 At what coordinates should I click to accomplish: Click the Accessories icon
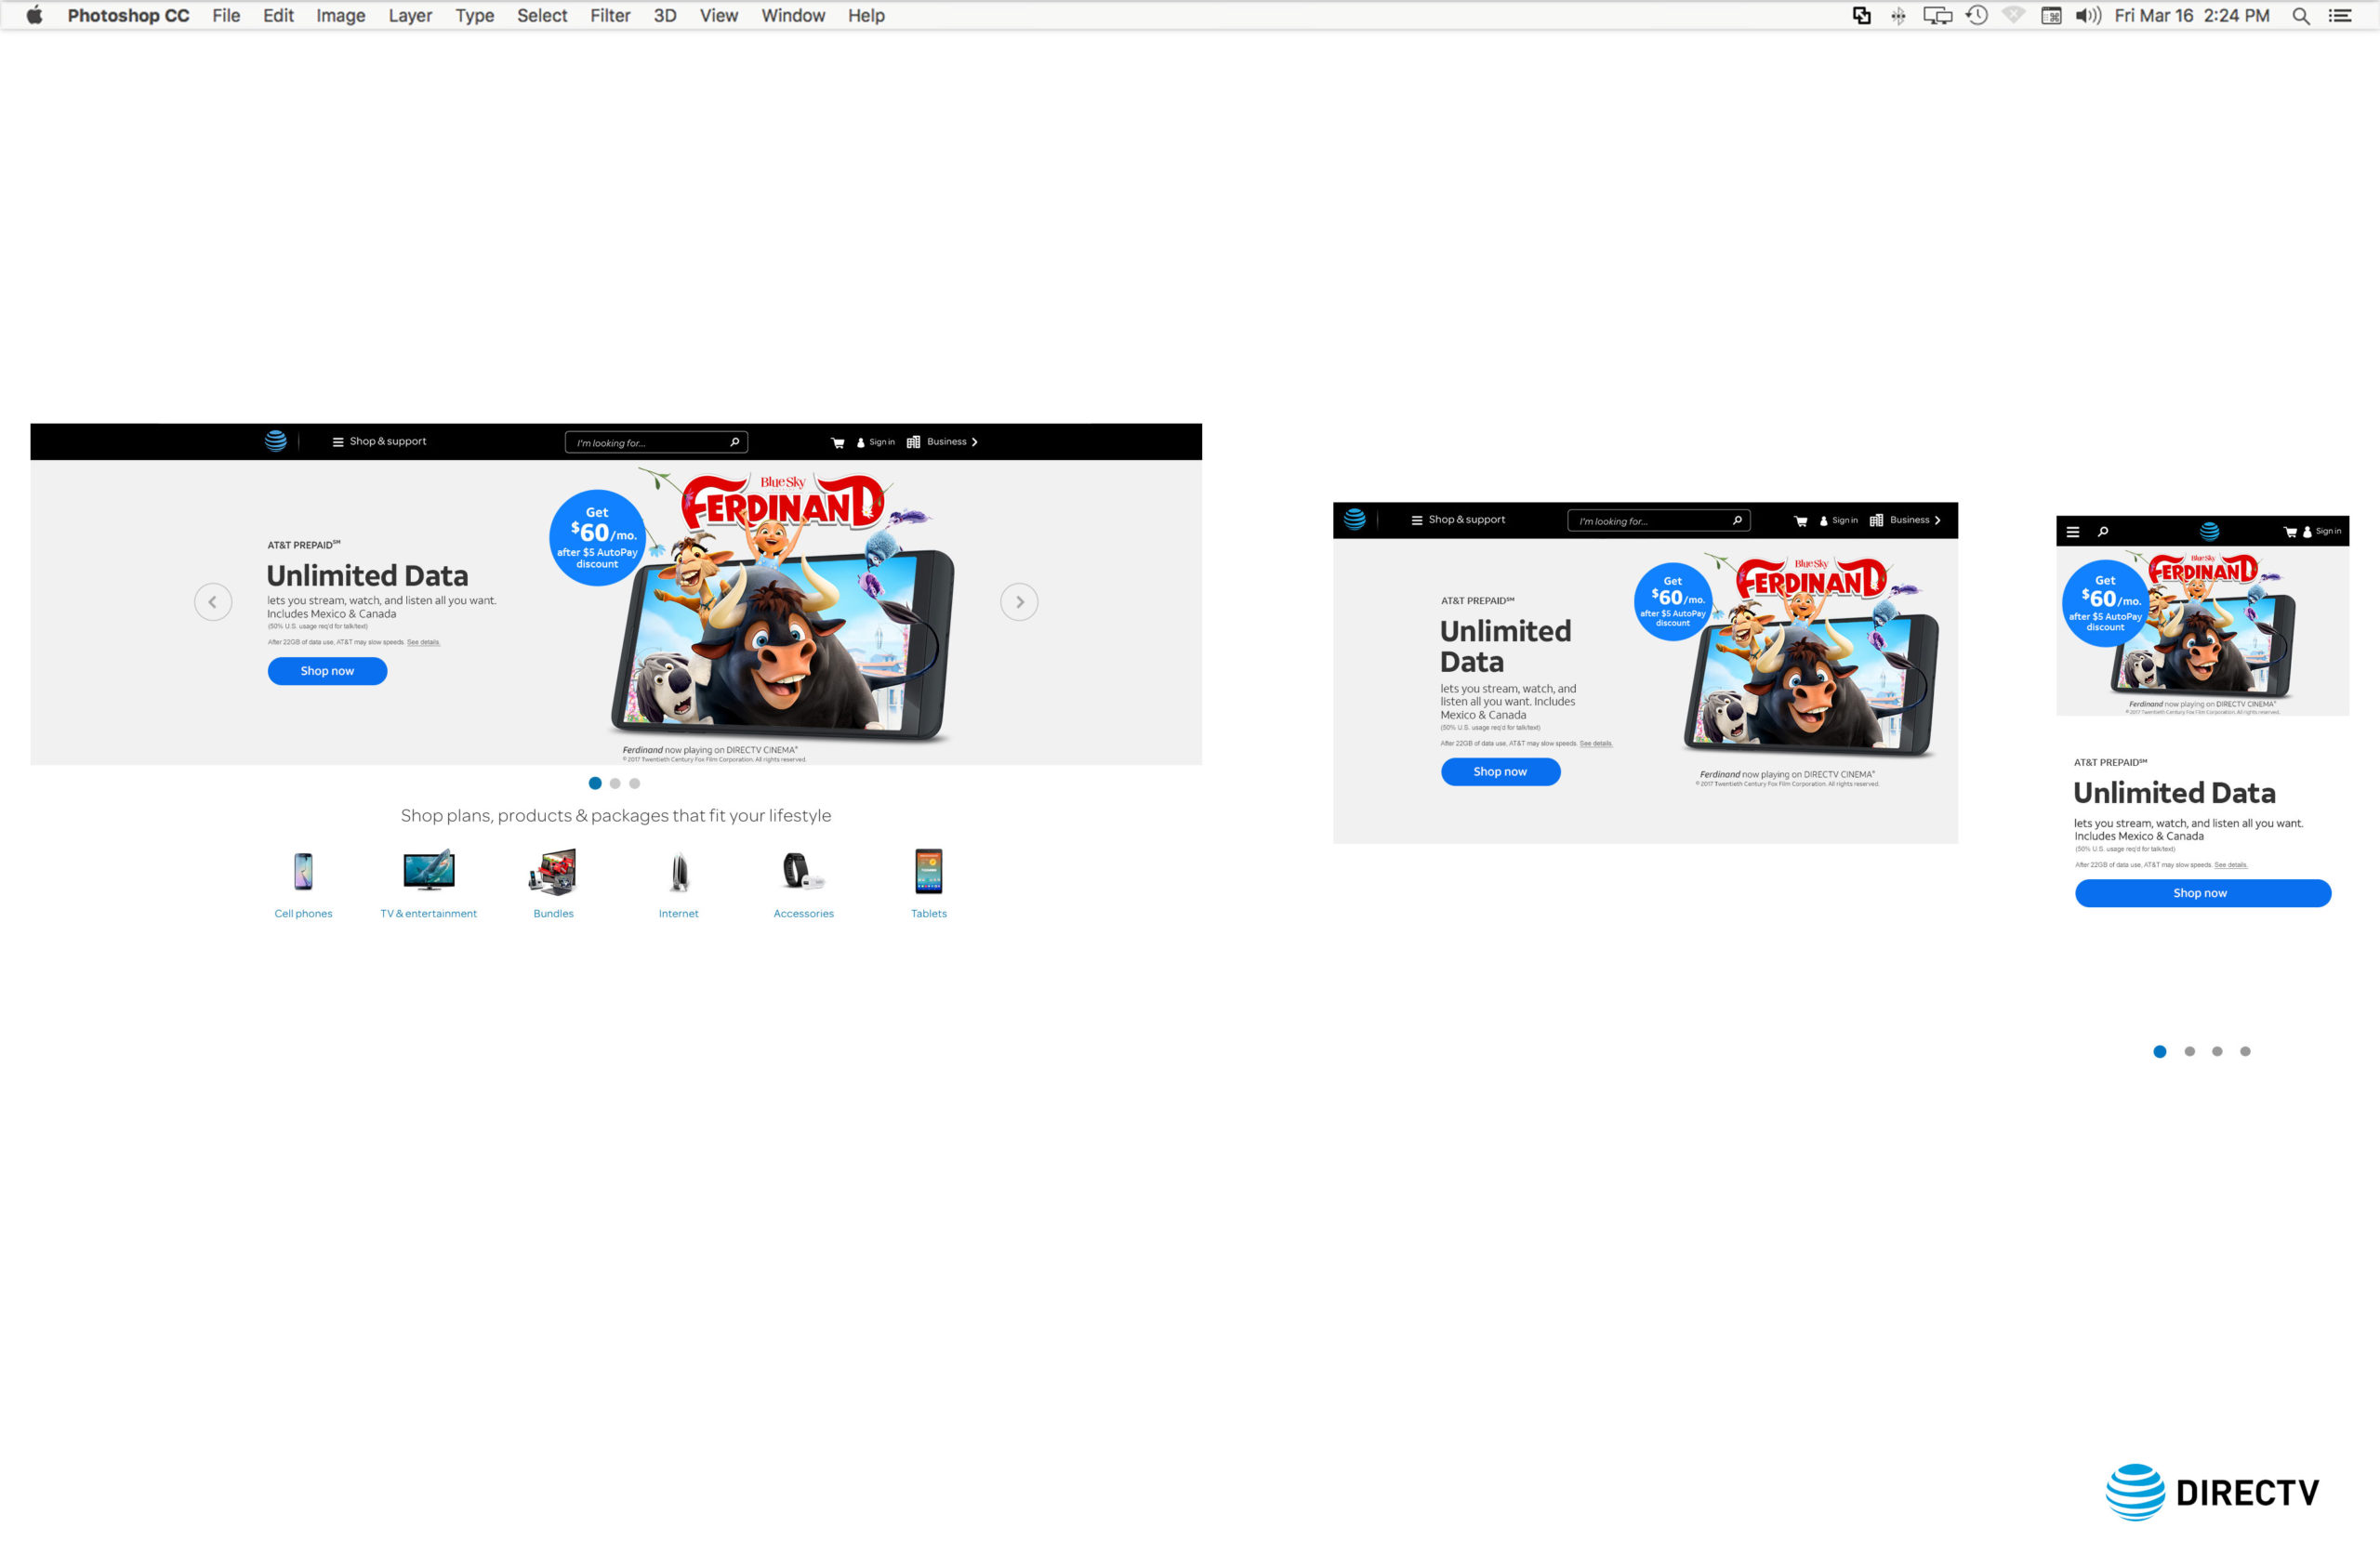click(x=803, y=871)
